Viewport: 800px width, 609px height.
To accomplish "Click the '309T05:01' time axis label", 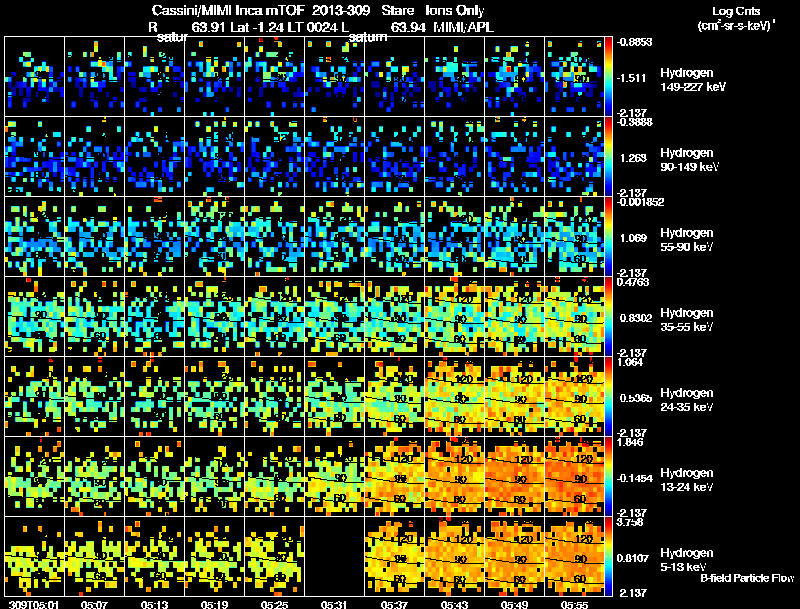I will click(x=34, y=605).
